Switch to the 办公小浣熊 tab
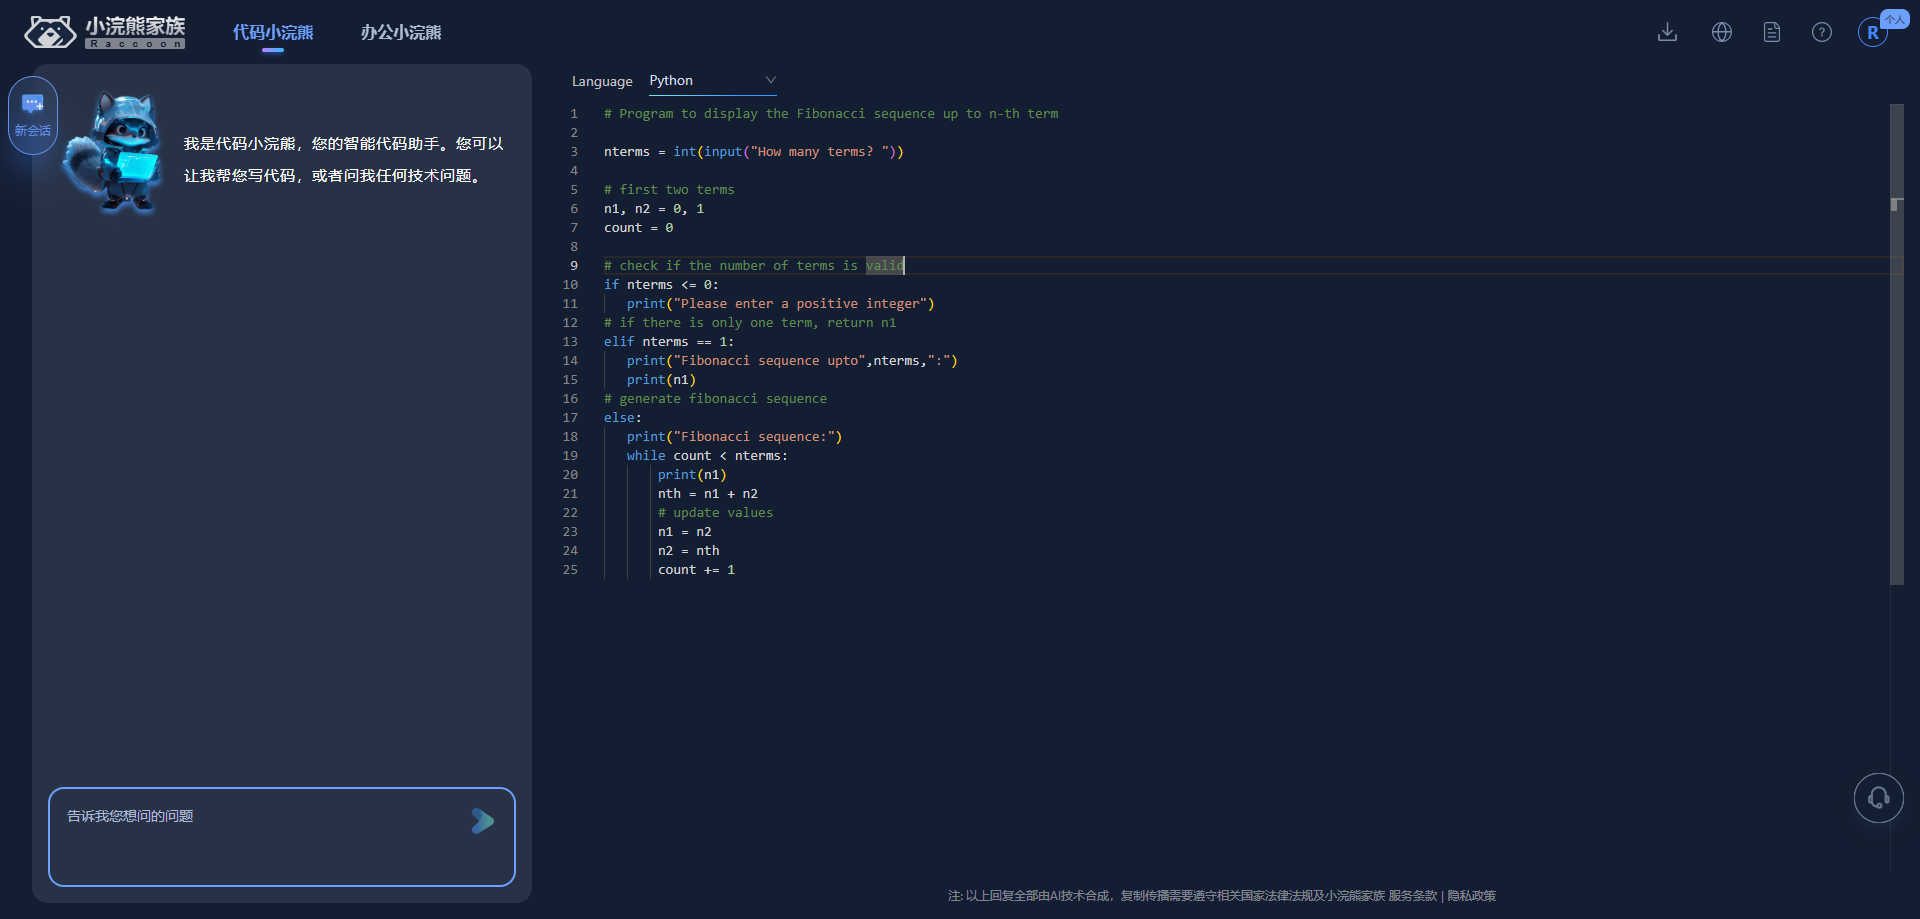 point(401,32)
